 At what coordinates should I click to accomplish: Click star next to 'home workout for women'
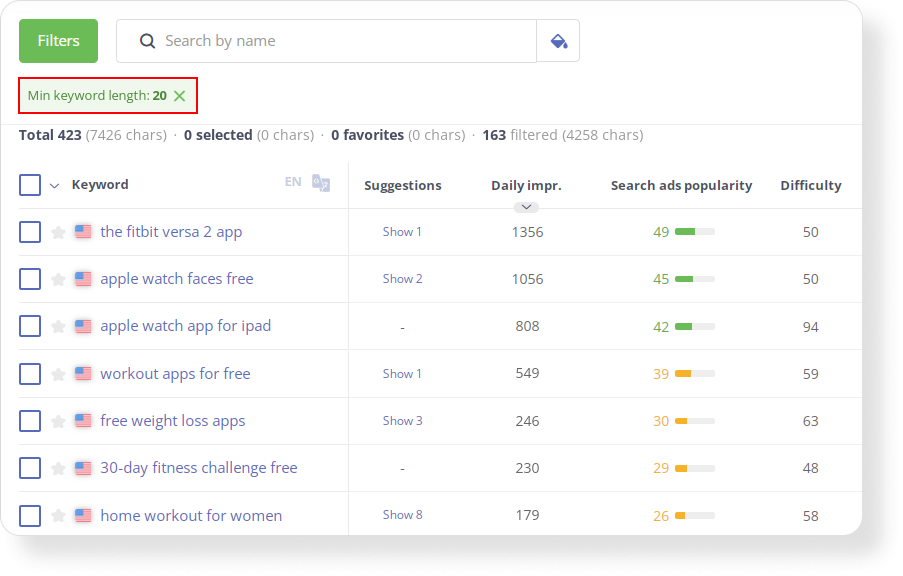(x=58, y=516)
